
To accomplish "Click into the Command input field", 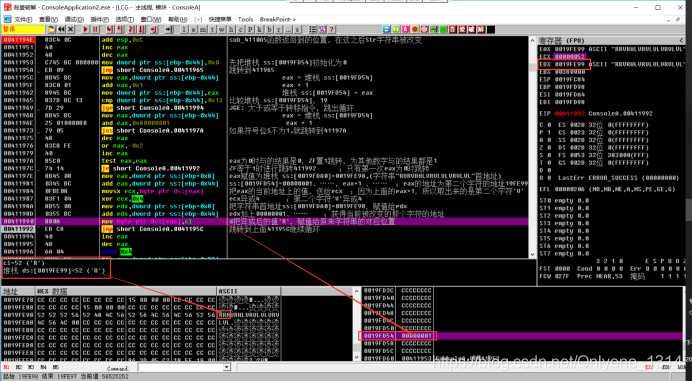I will click(181, 367).
